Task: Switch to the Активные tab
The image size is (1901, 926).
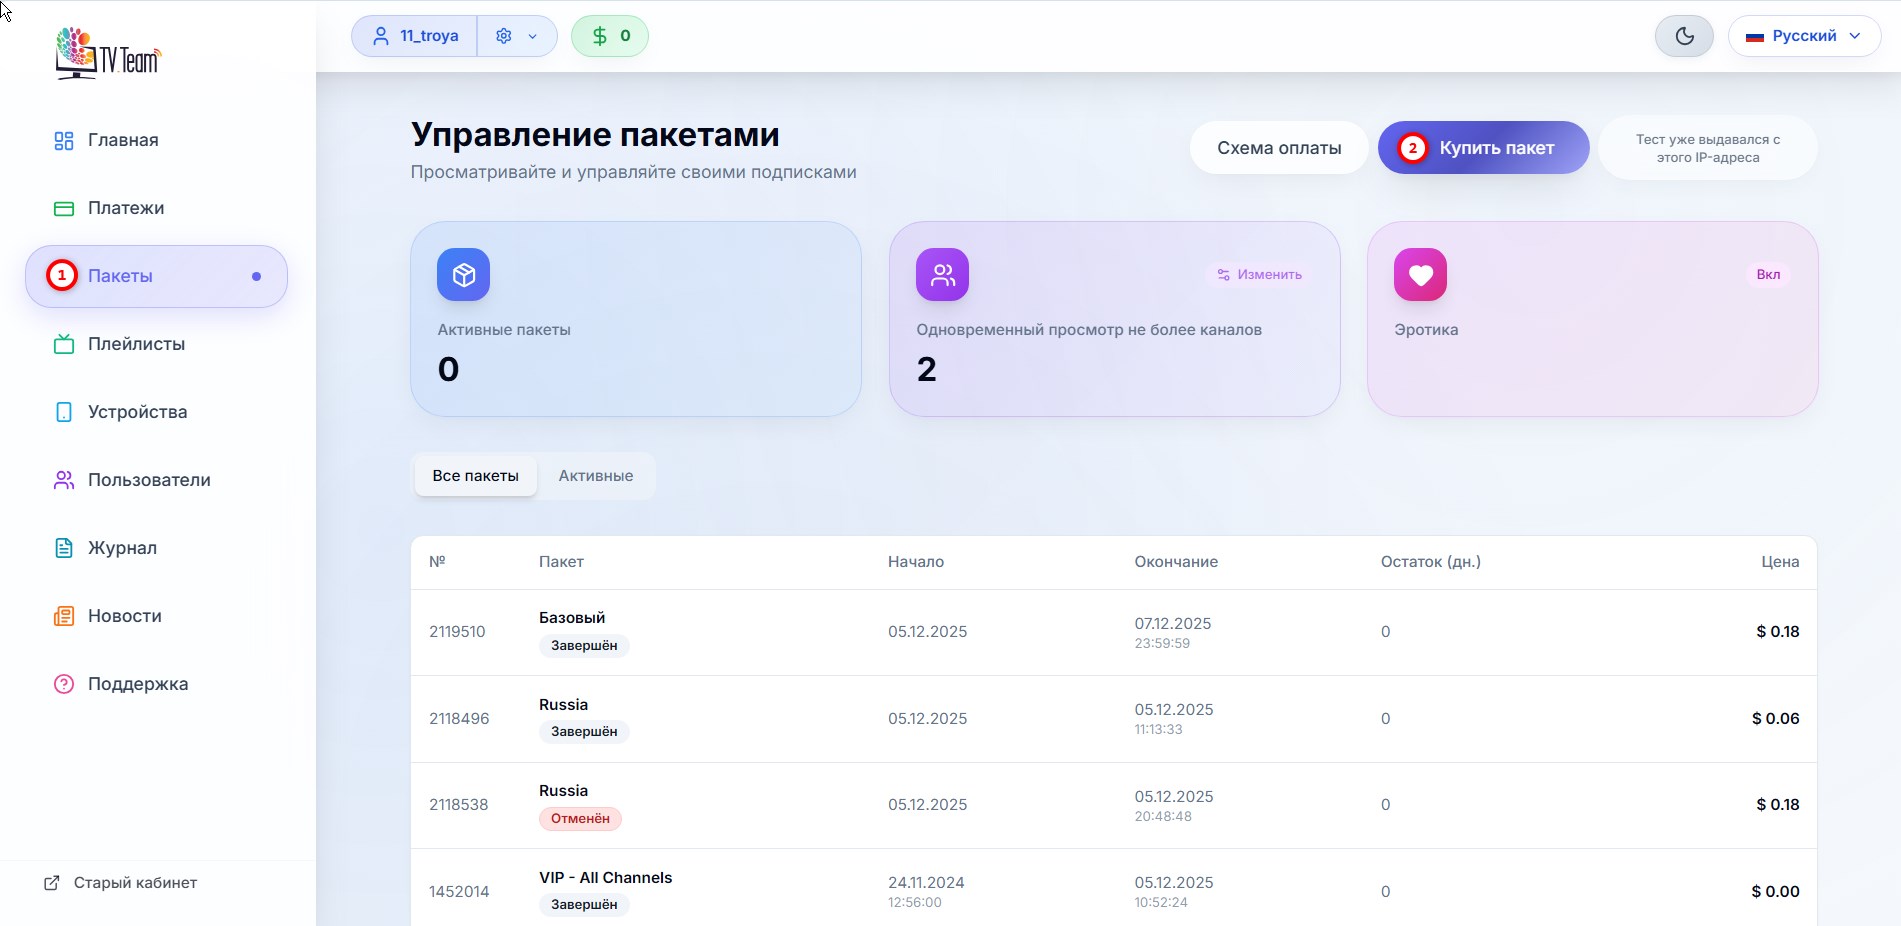Action: 595,476
